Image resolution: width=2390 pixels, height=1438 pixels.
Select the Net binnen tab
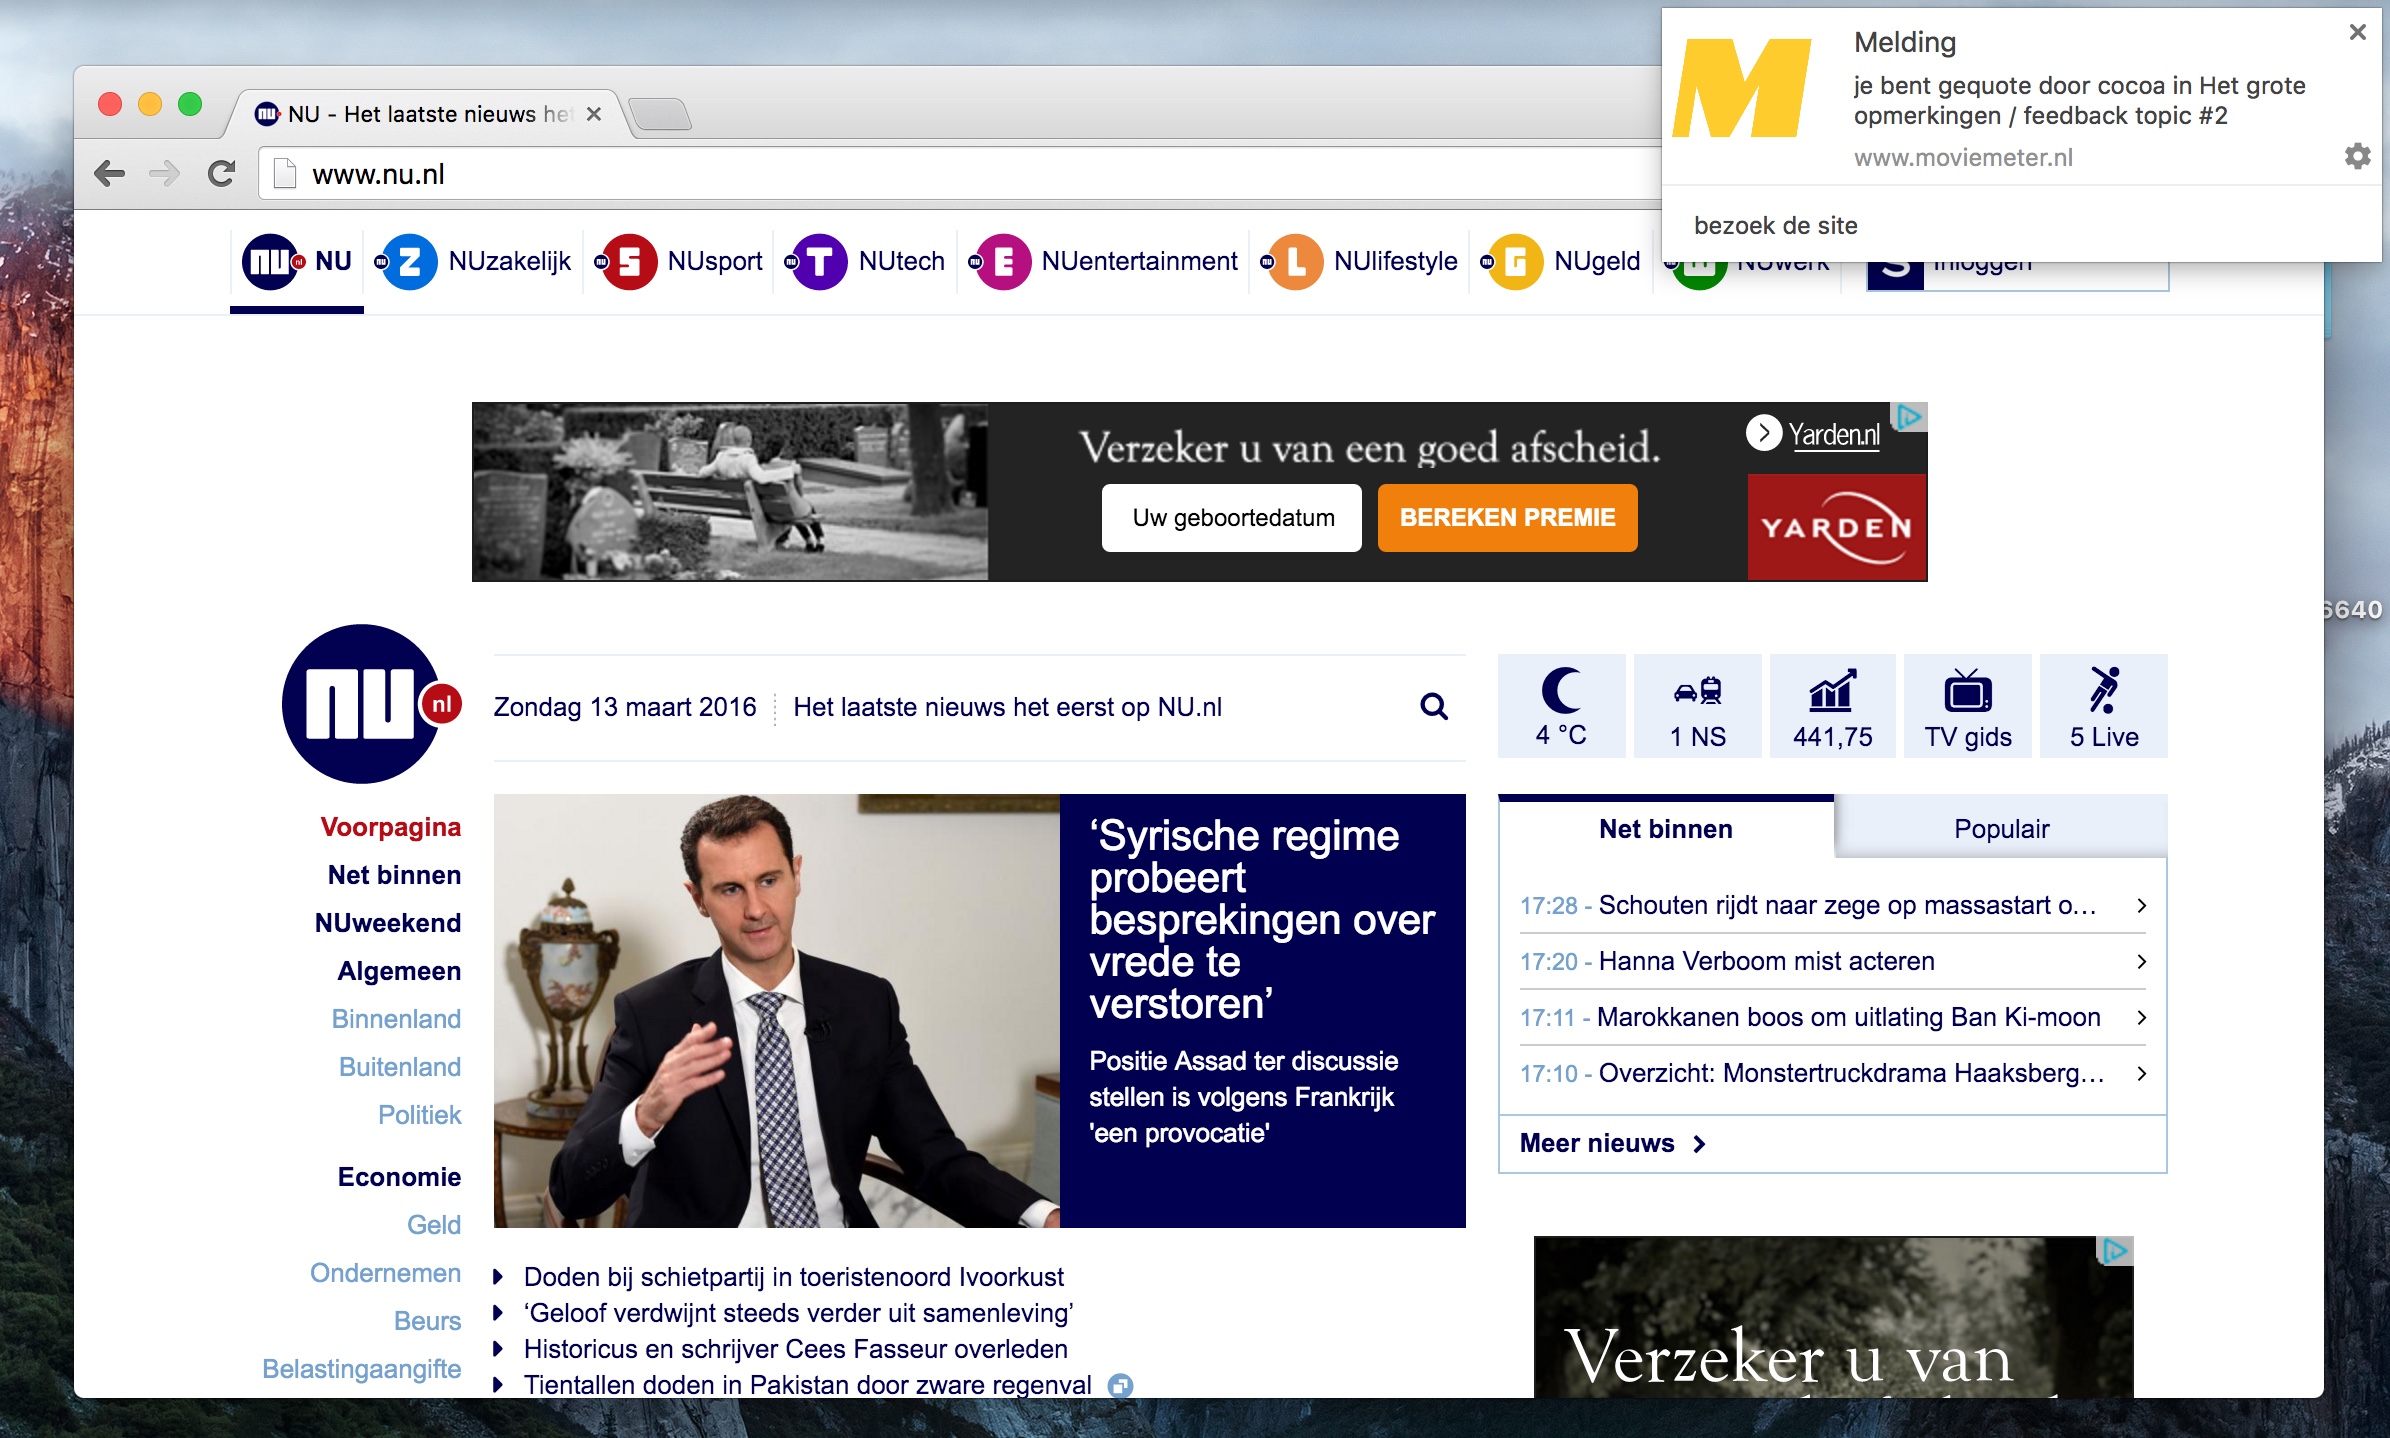[1665, 829]
